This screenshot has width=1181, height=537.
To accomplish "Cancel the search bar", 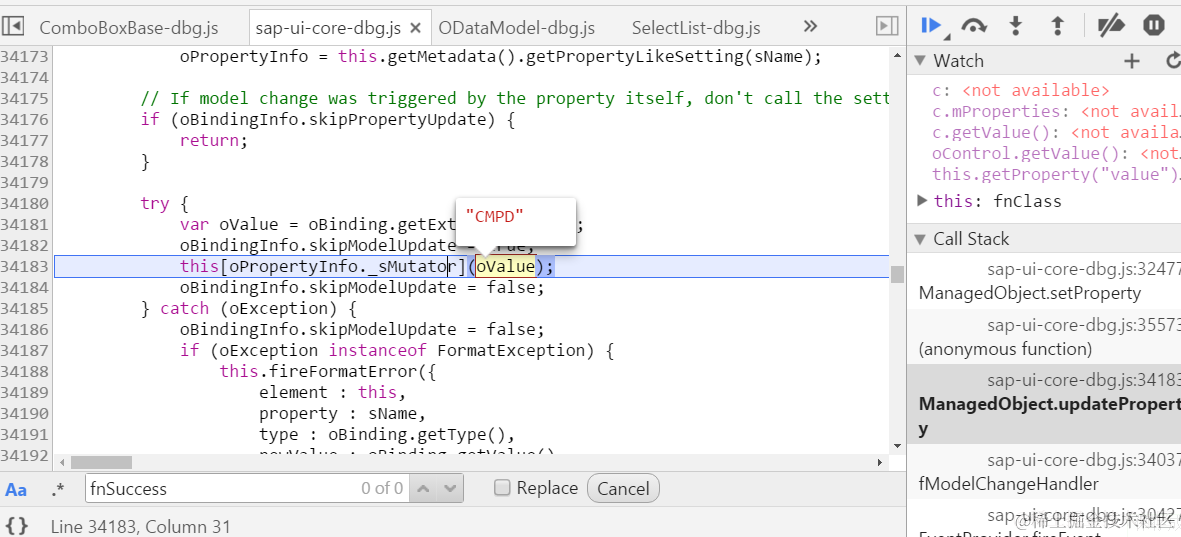I will coord(623,489).
